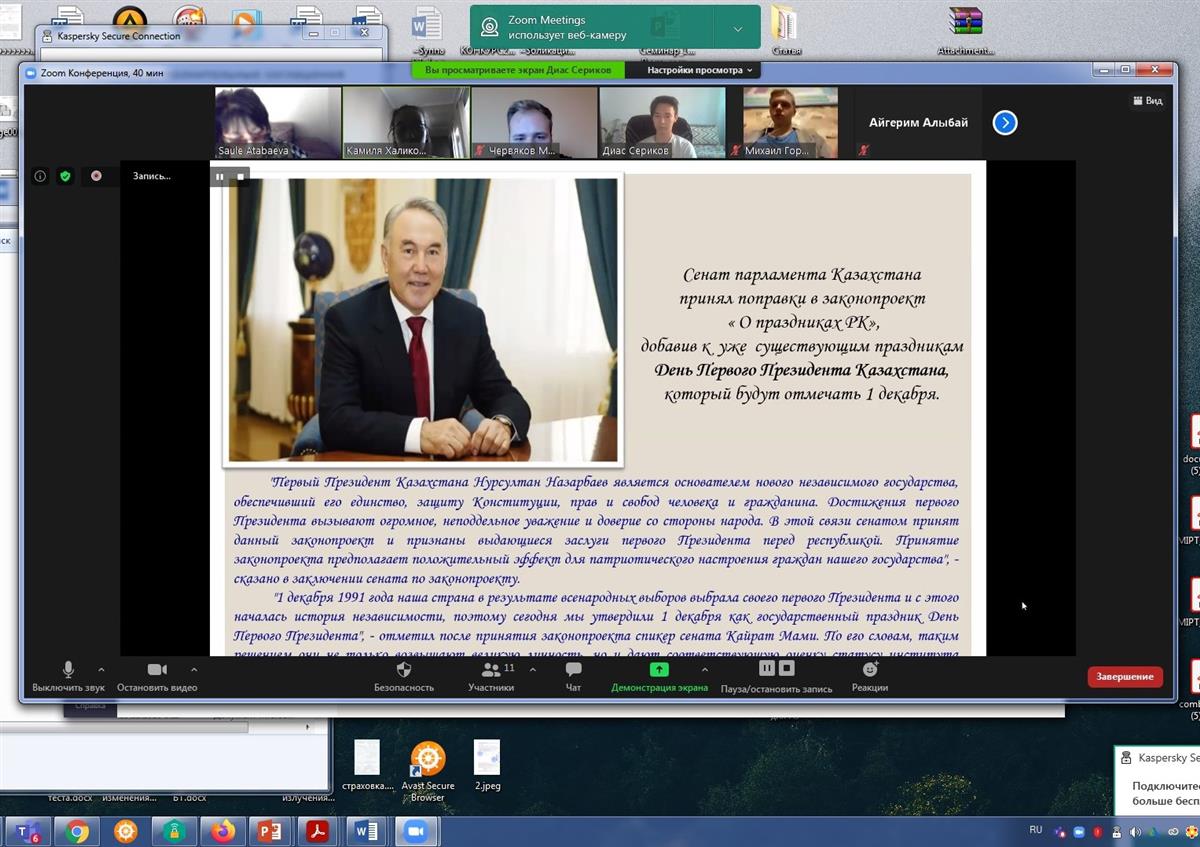Screen dimensions: 1200x847
Task: Turn off camera with Остановить видео
Action: 157,670
